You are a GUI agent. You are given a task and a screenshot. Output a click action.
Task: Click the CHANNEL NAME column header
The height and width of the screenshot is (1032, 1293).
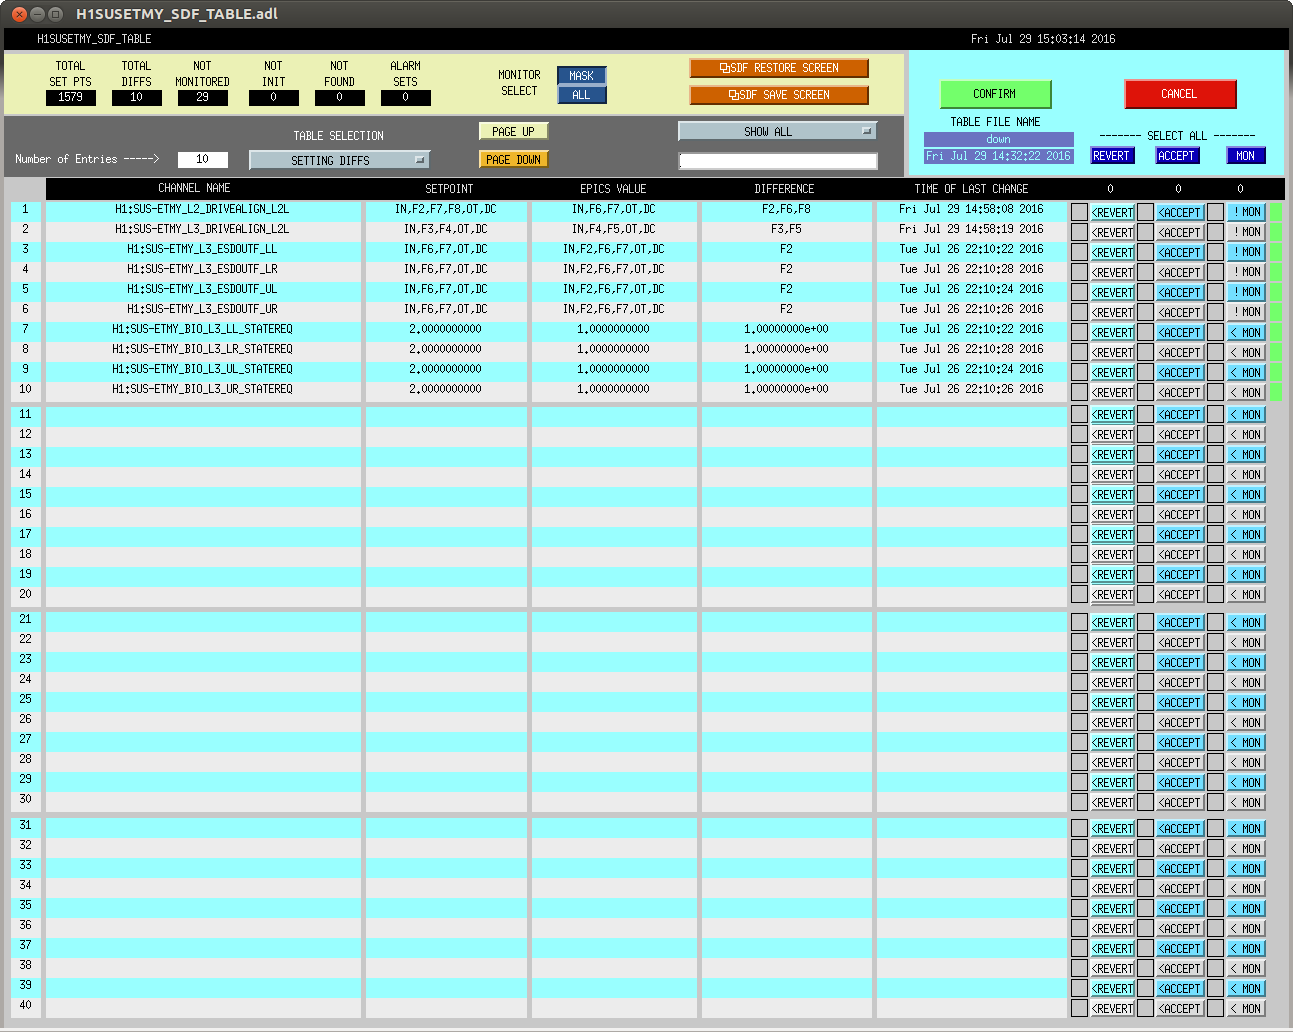pyautogui.click(x=194, y=188)
